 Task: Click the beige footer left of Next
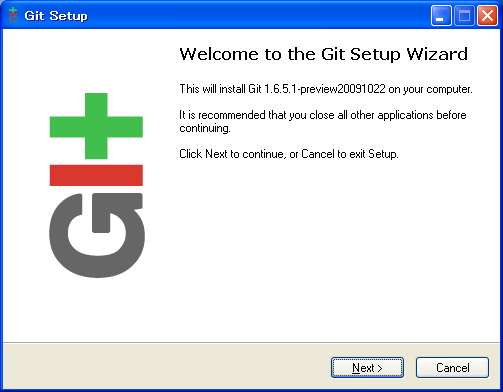pyautogui.click(x=167, y=367)
